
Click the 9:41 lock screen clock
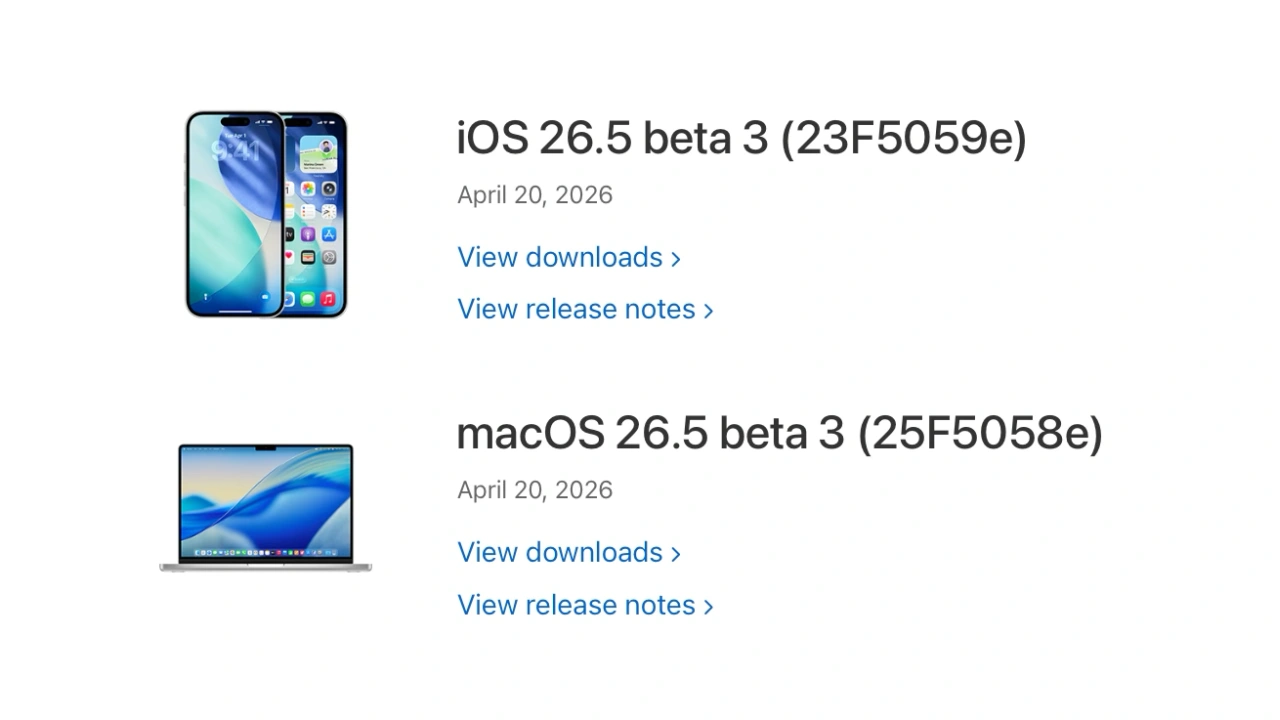tap(236, 151)
